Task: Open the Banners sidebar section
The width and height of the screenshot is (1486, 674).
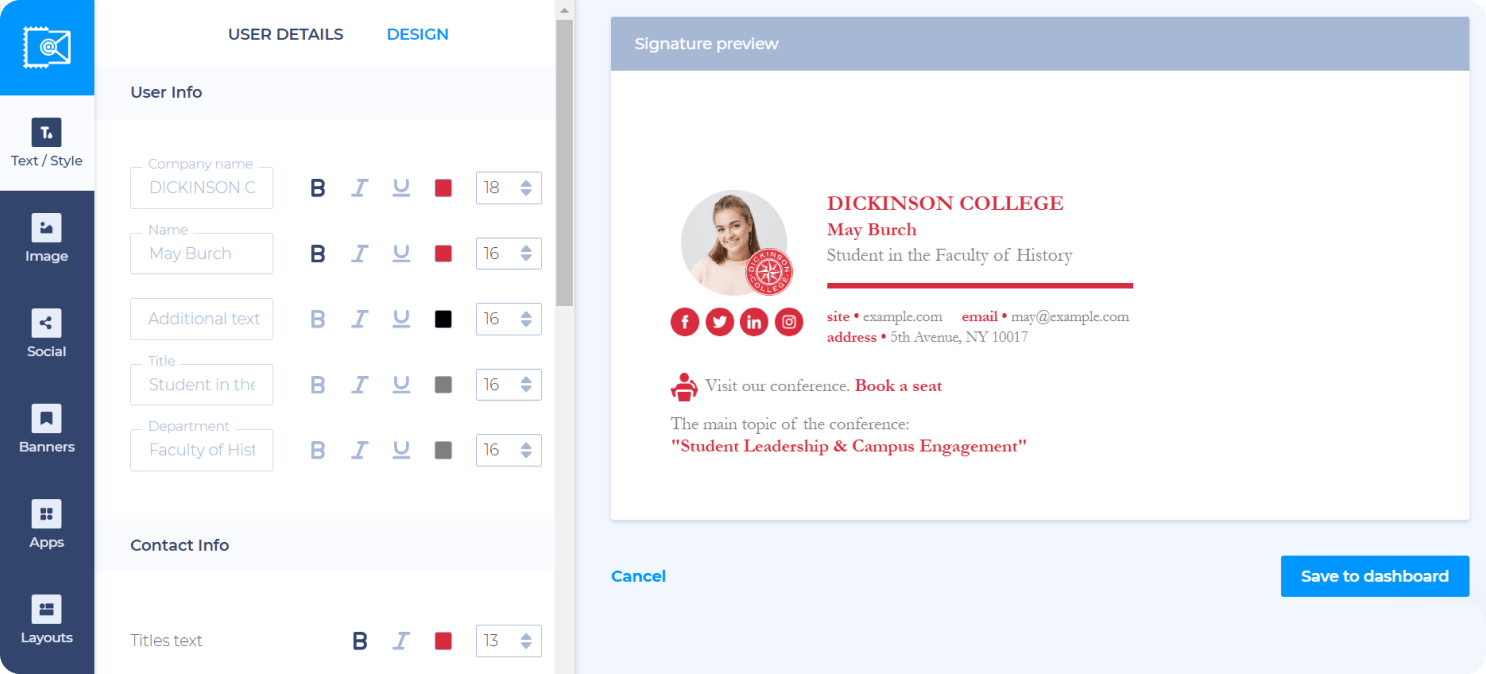Action: point(47,430)
